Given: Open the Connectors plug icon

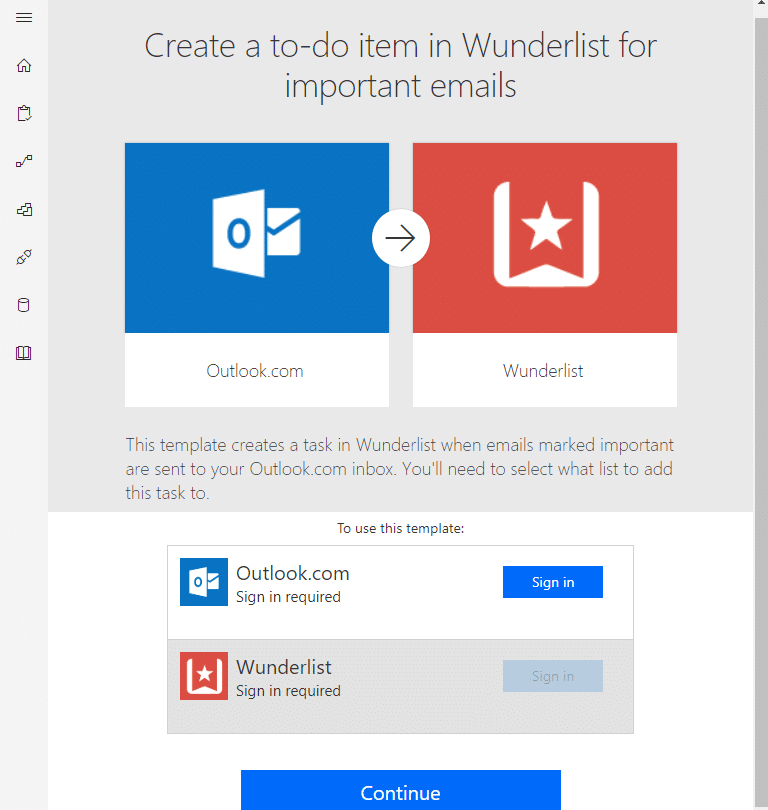Looking at the screenshot, I should pos(24,257).
